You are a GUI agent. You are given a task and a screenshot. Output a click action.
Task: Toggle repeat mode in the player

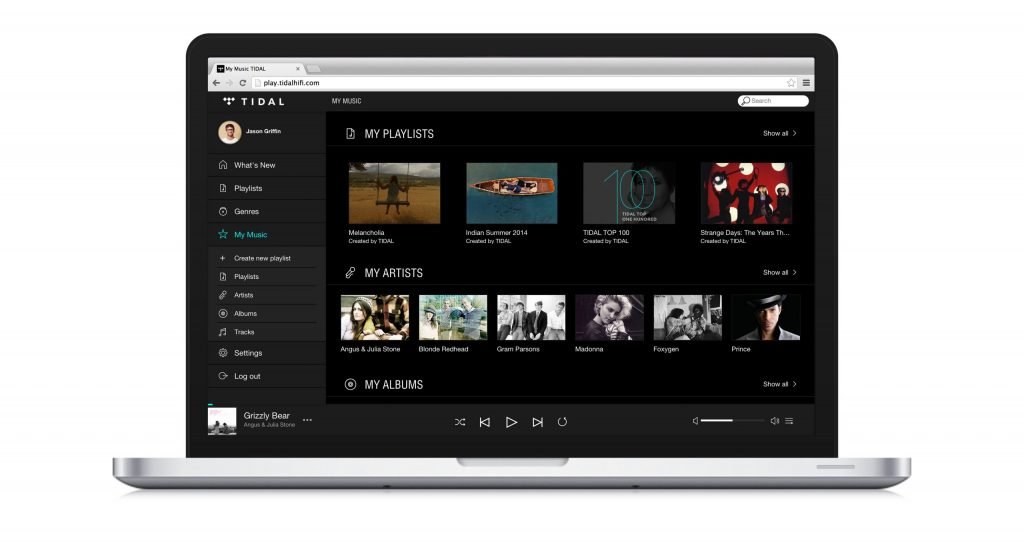click(x=562, y=422)
